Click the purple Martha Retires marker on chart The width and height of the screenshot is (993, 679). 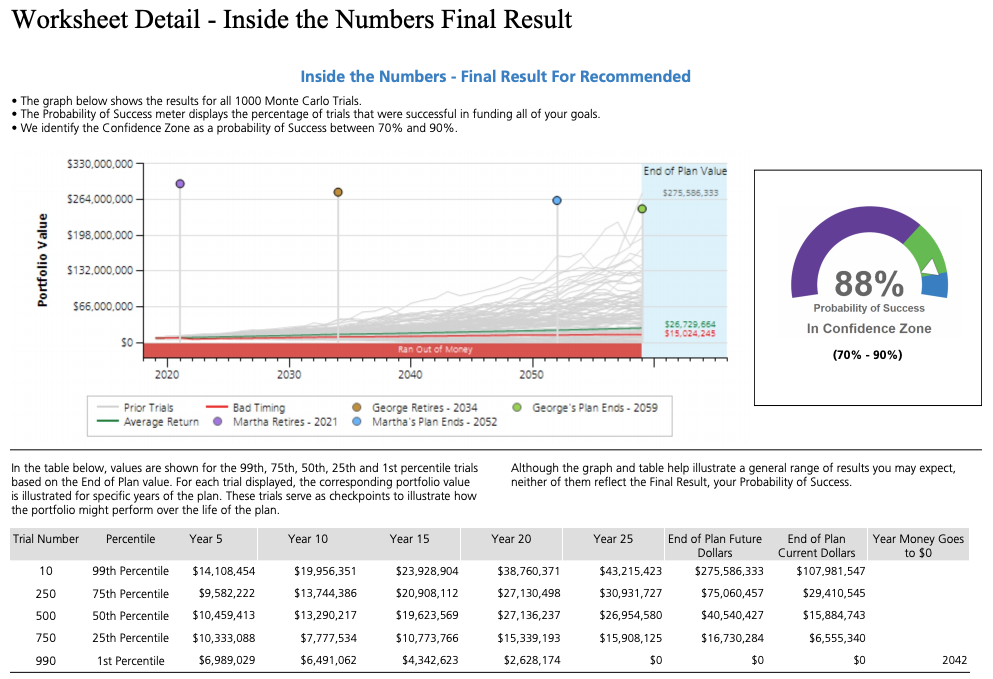click(x=180, y=184)
